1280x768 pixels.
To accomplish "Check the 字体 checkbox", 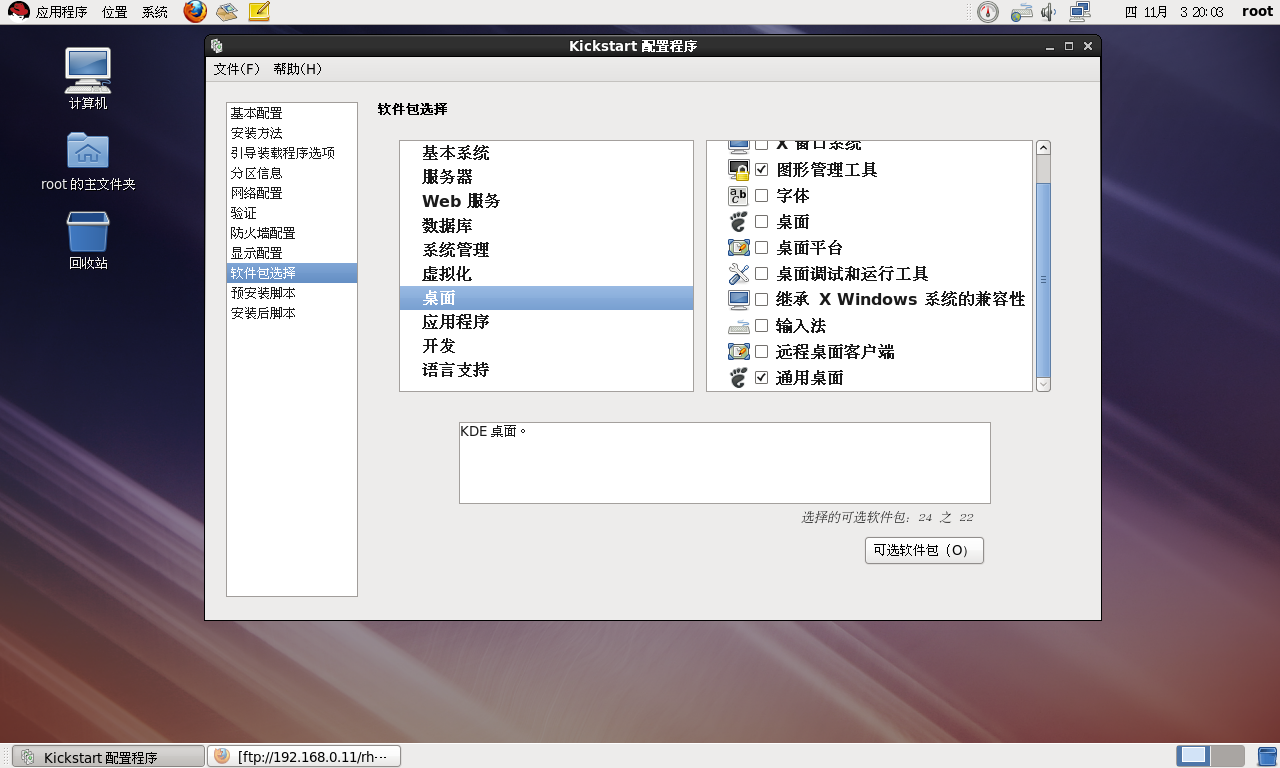I will tap(762, 196).
